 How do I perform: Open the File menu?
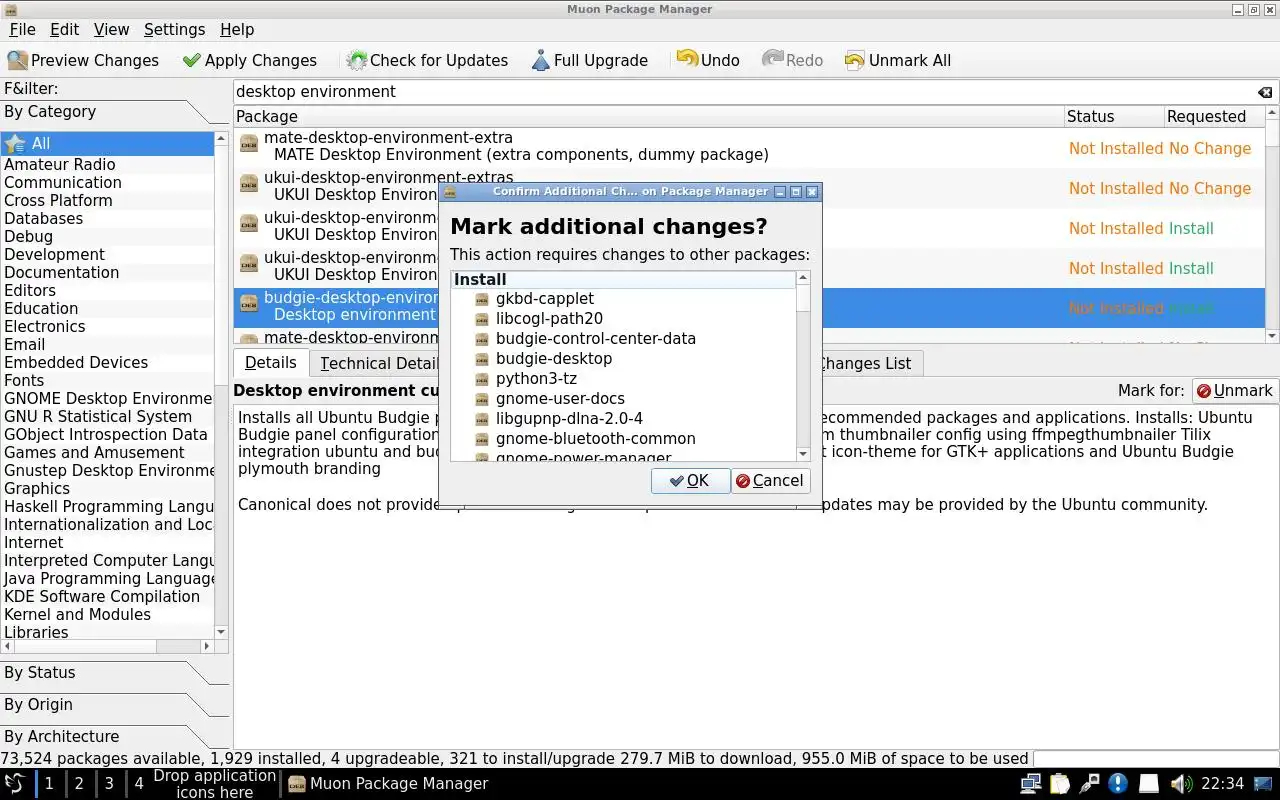[22, 29]
